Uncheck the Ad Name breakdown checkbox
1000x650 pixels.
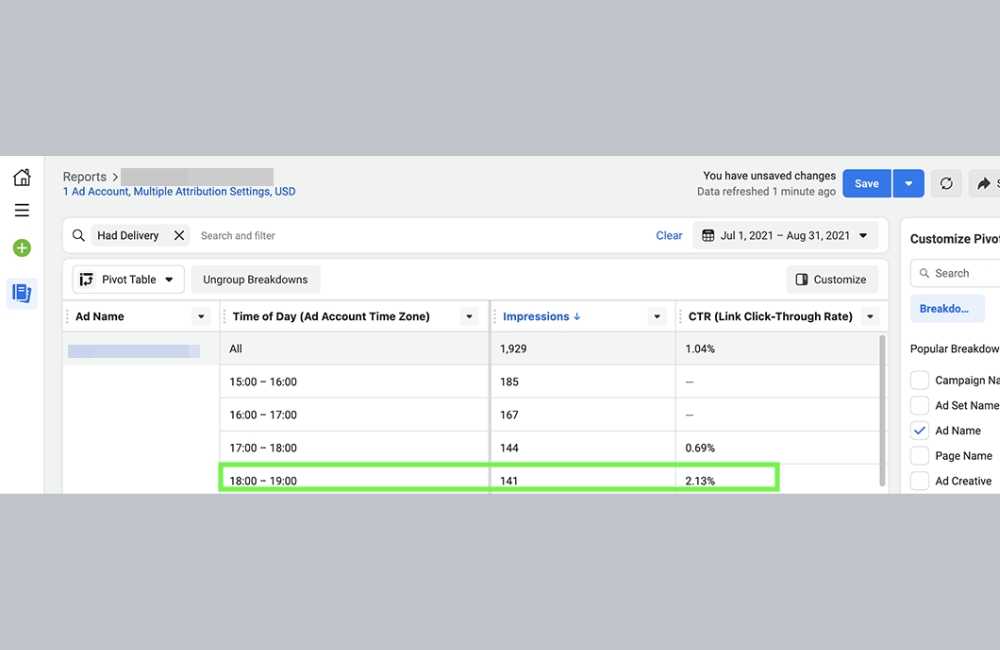[919, 430]
